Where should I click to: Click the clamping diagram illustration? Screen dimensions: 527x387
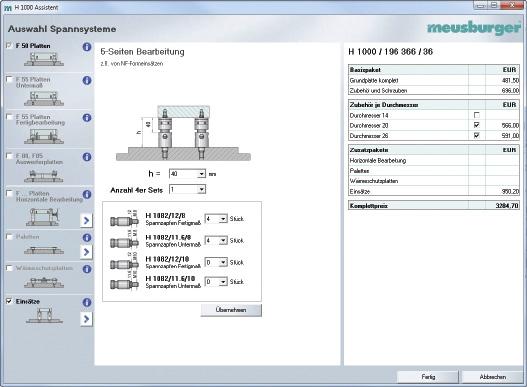[183, 133]
